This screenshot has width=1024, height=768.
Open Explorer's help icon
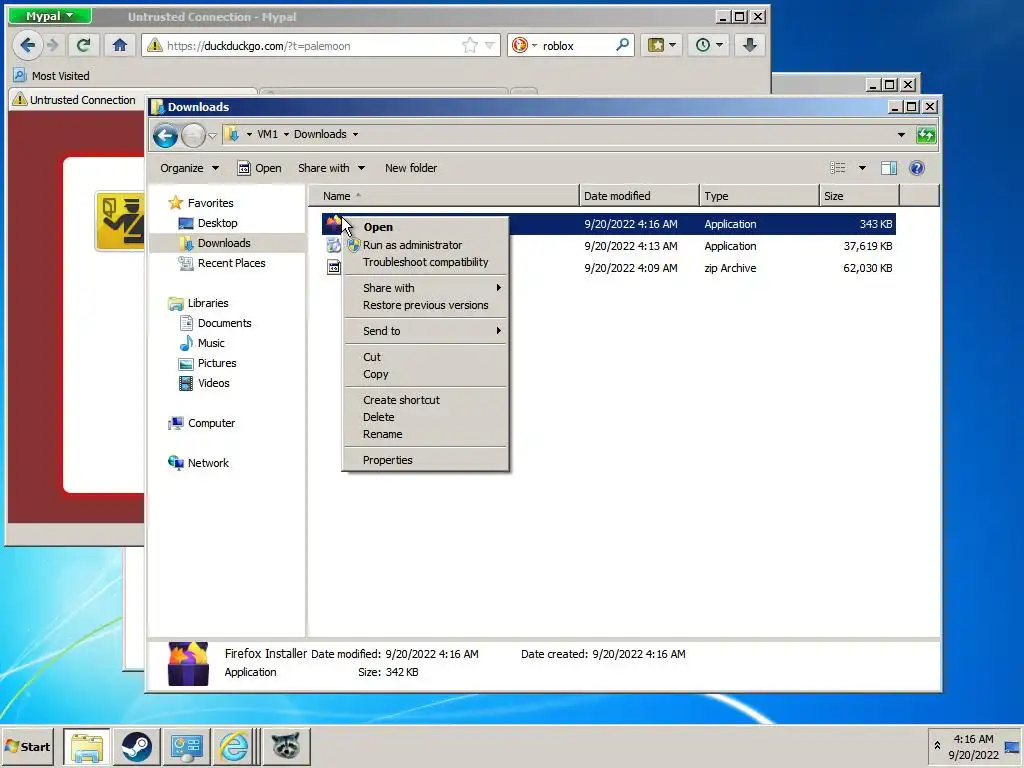[917, 168]
